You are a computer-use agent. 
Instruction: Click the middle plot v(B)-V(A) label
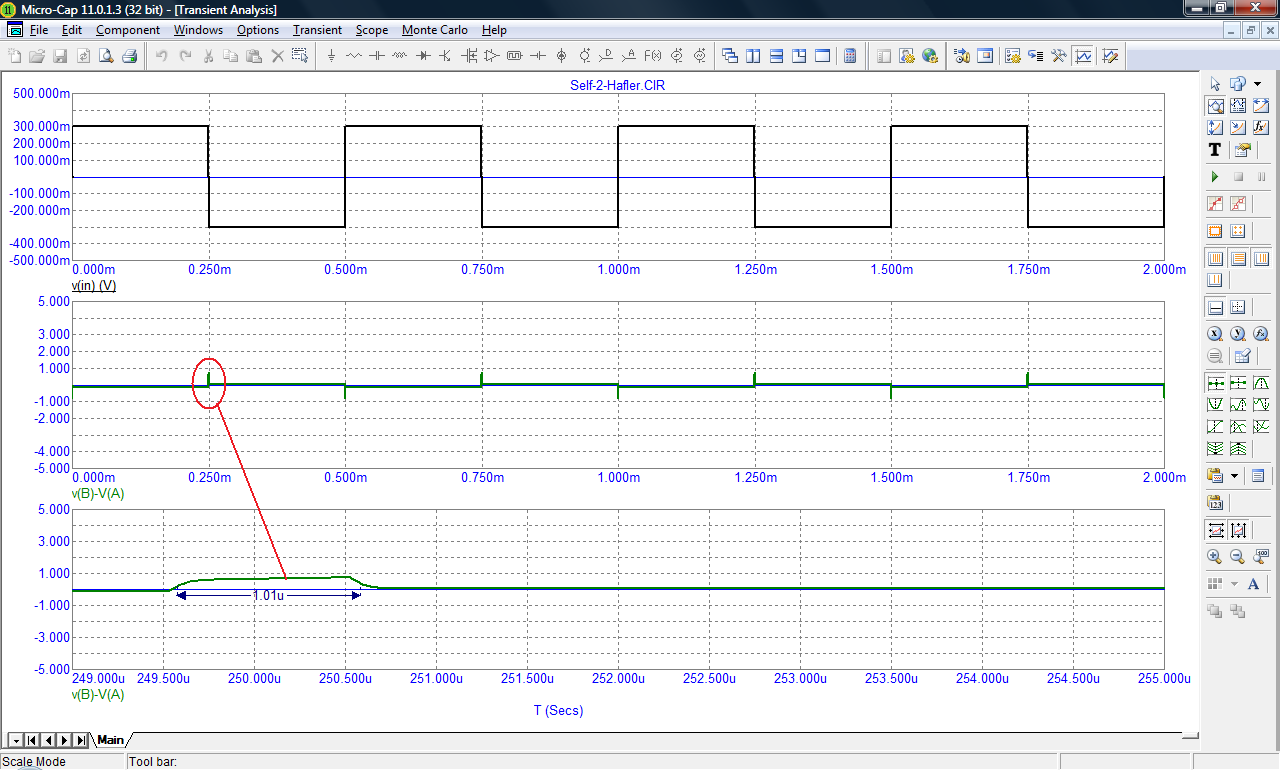tap(98, 494)
